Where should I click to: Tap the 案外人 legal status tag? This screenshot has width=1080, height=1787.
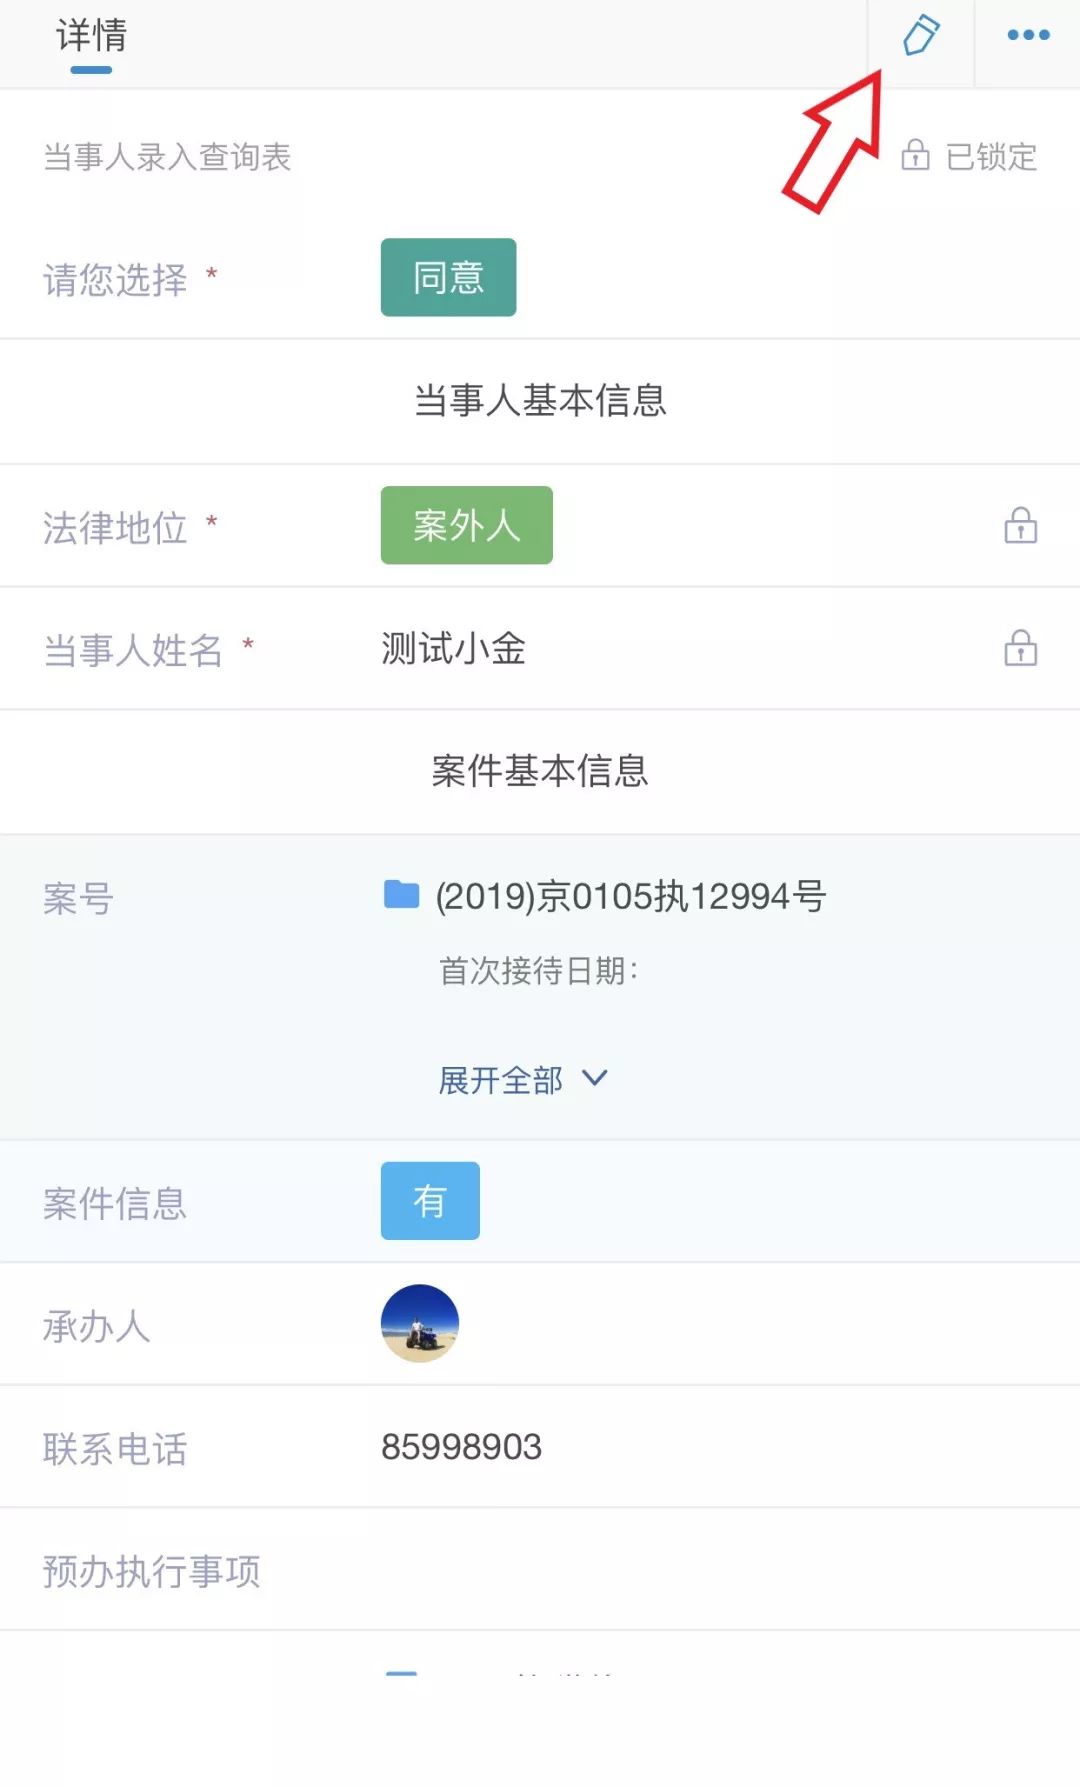(x=466, y=525)
